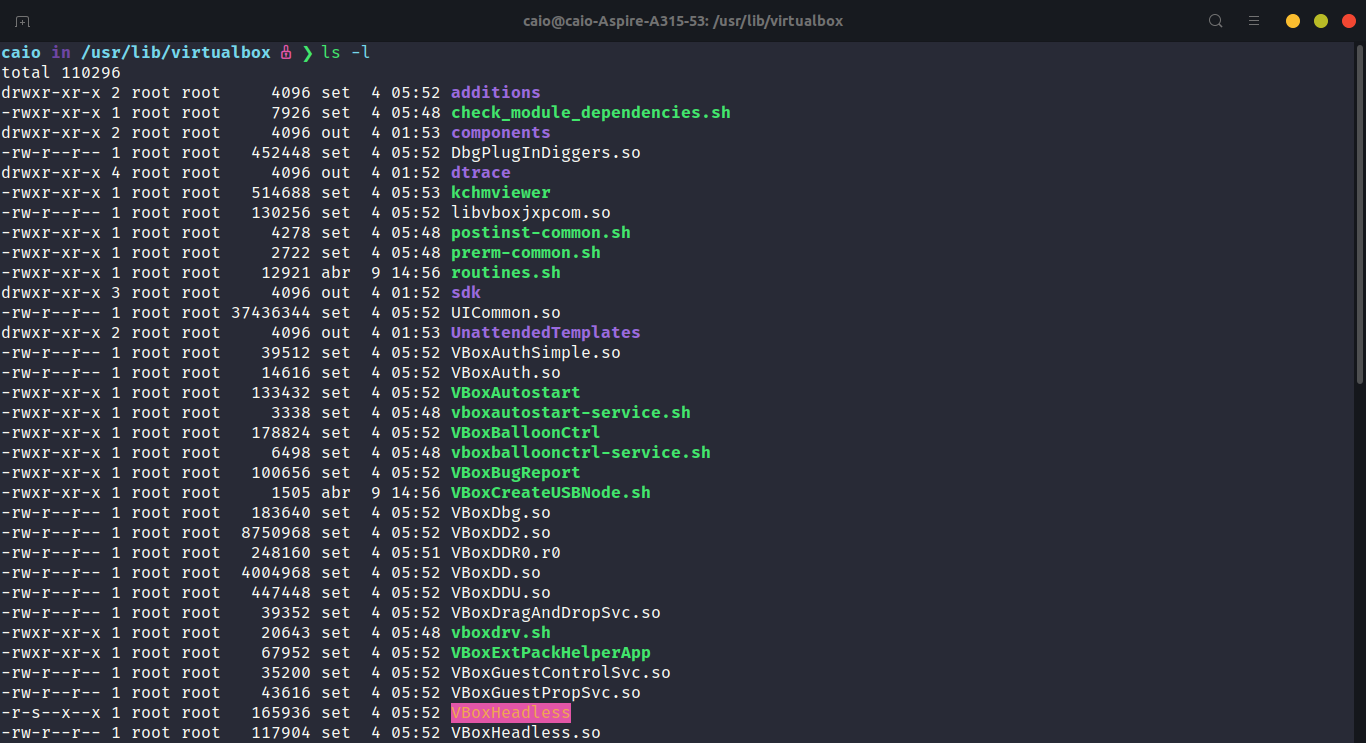
Task: Click the '/usr/lib/virtualbox' path in the prompt
Action: pos(176,52)
